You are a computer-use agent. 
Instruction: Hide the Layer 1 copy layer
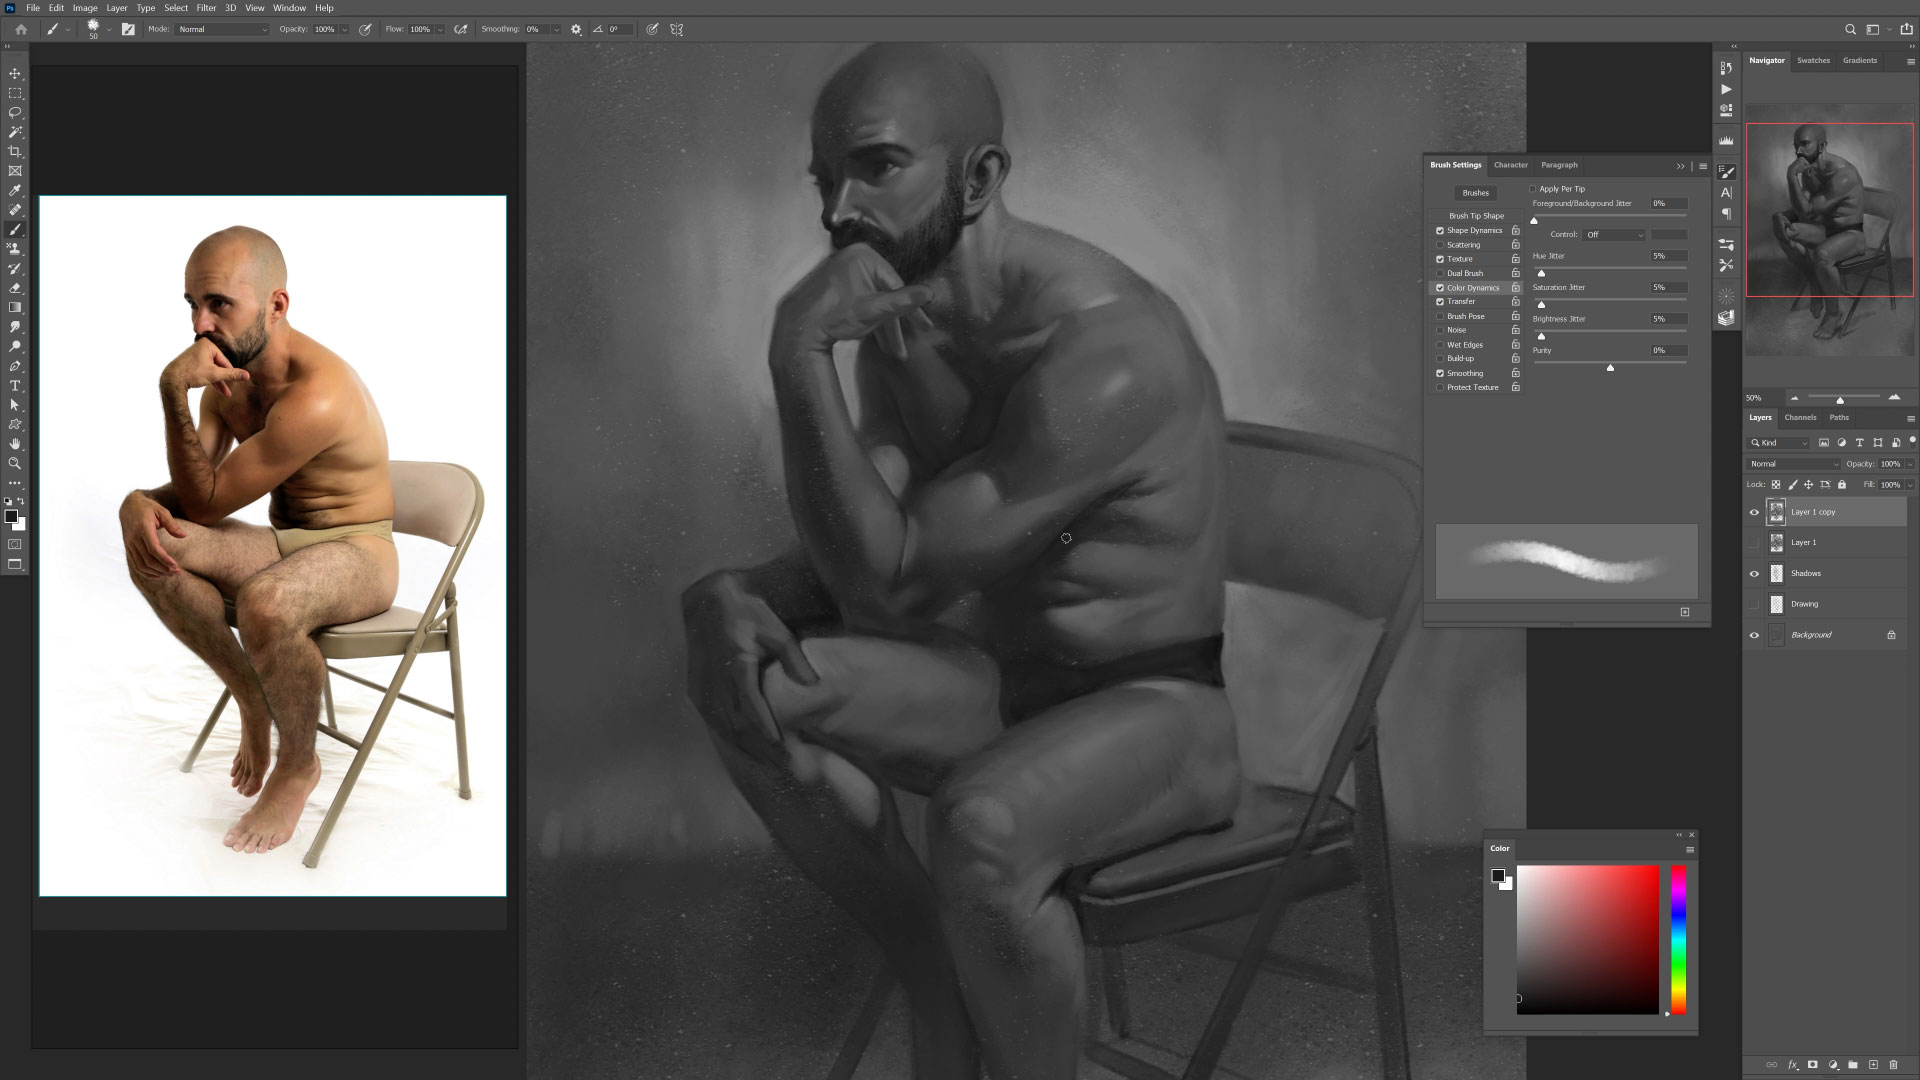click(1754, 513)
